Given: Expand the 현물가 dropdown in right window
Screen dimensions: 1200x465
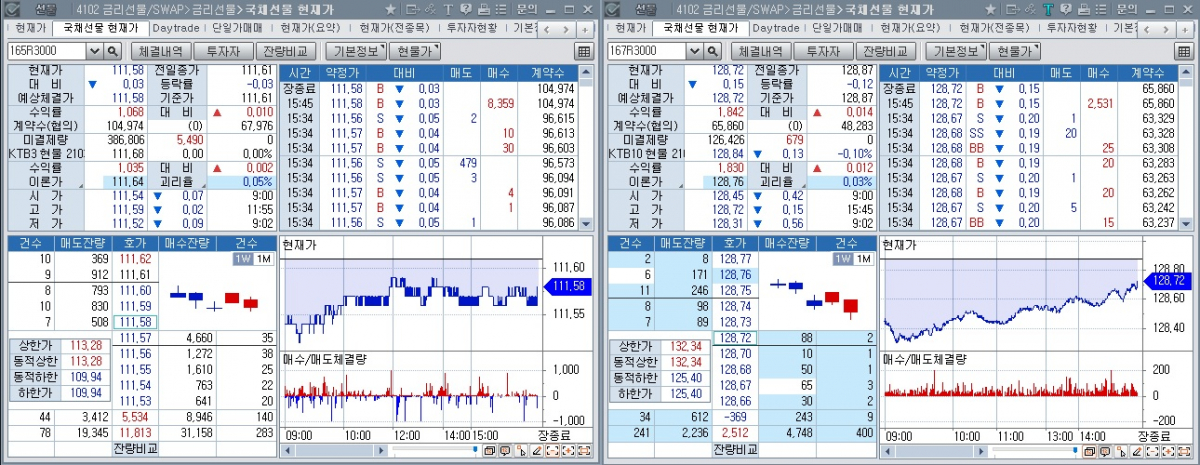Looking at the screenshot, I should coord(1015,51).
